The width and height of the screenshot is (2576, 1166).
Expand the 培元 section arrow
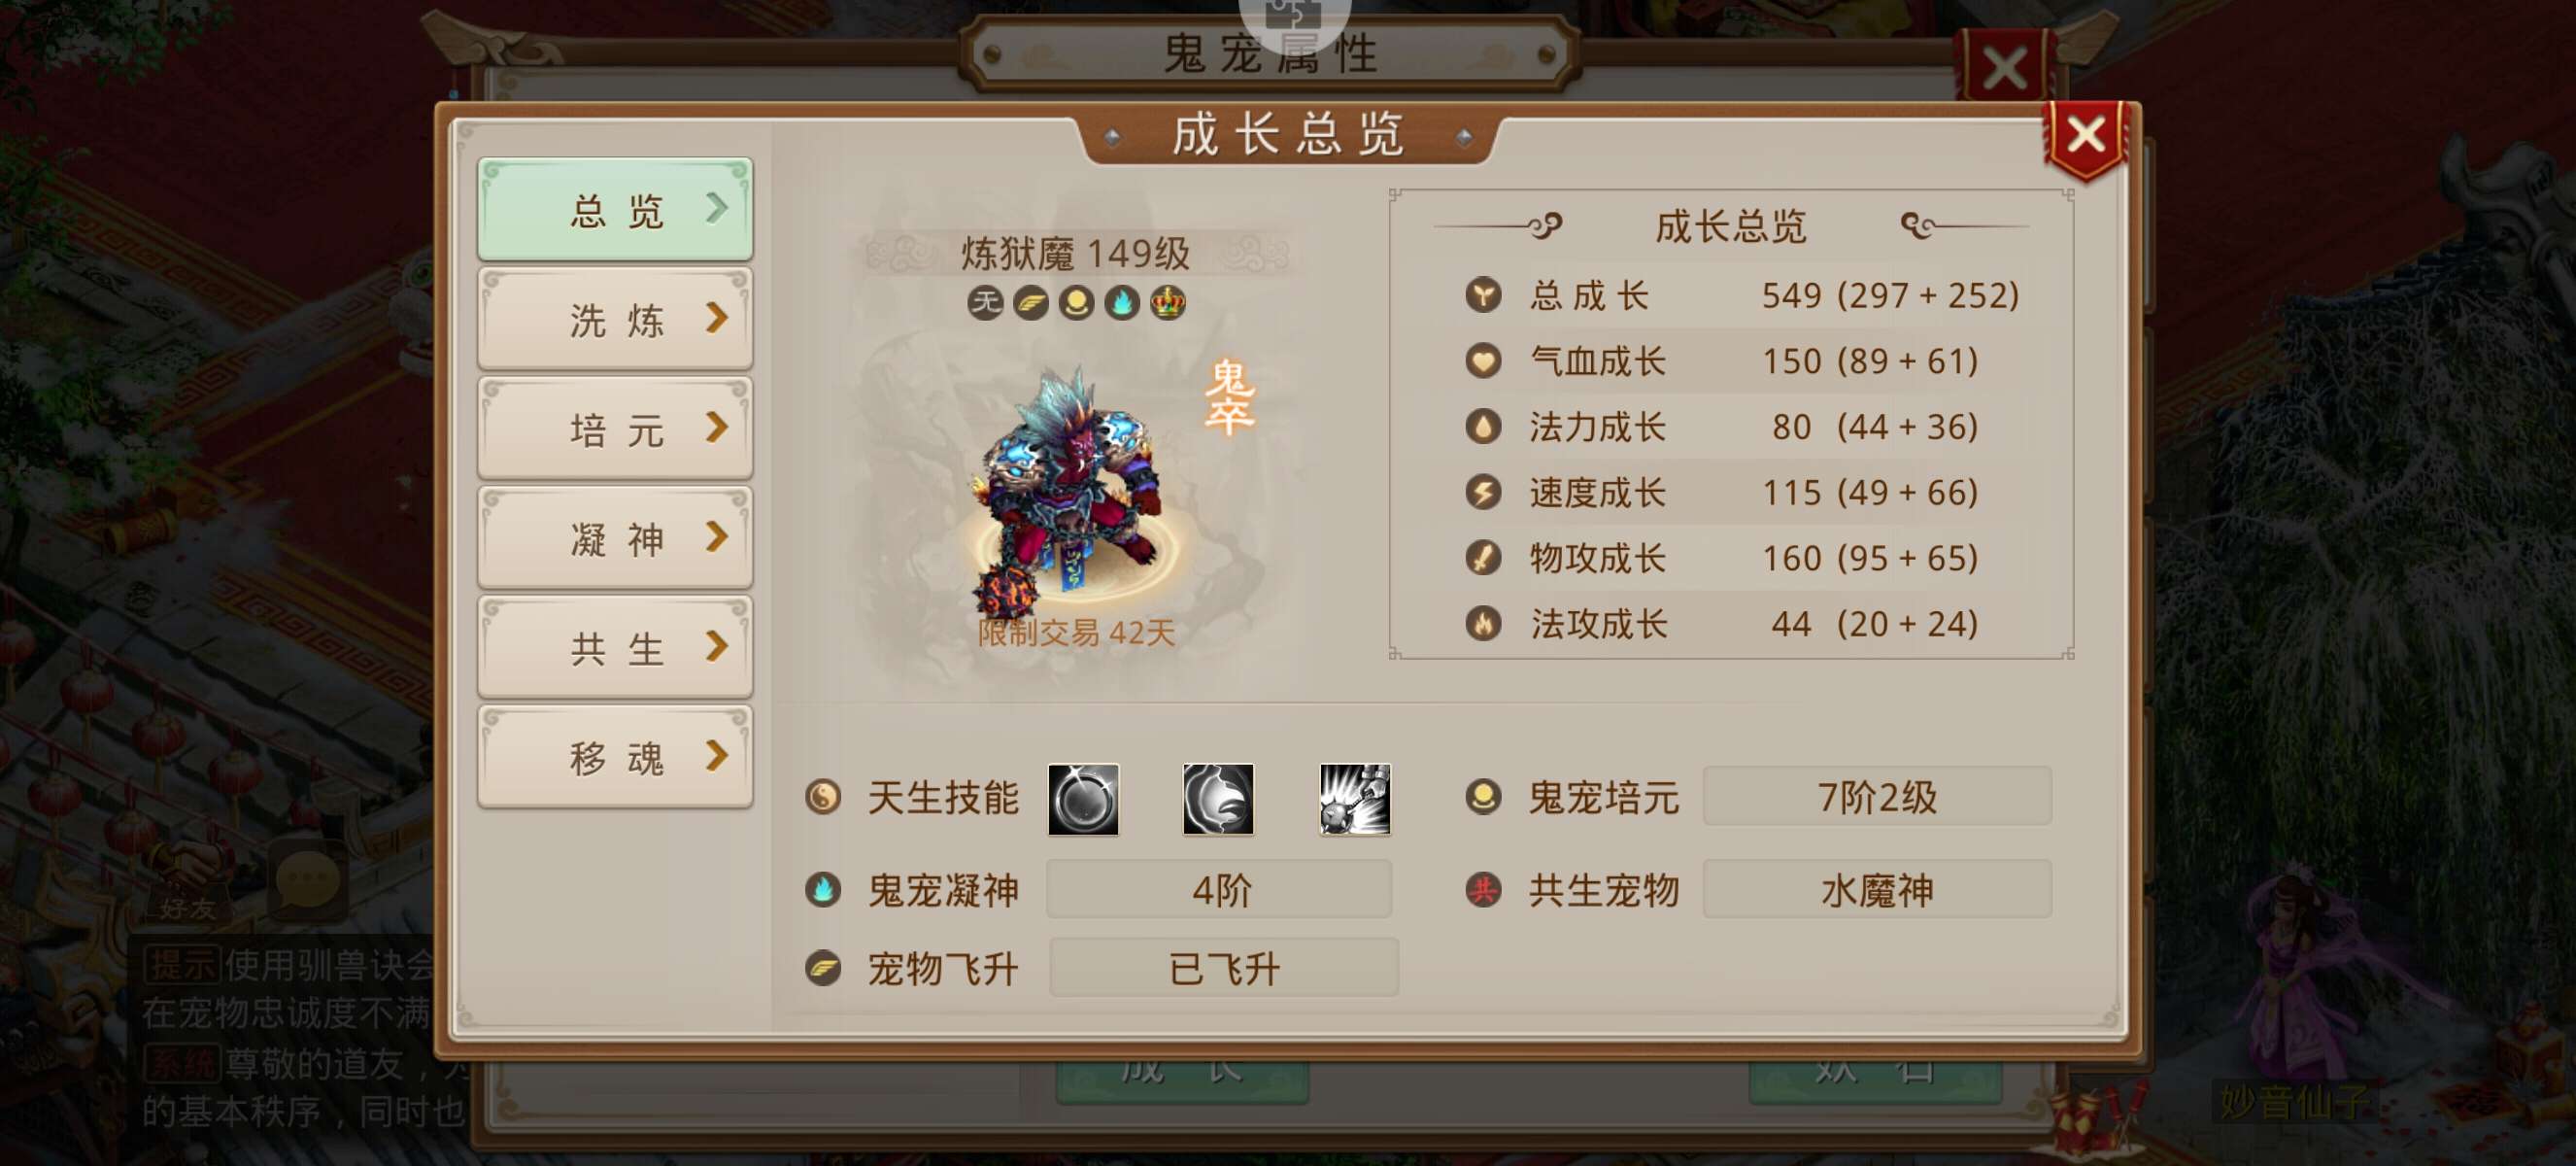tap(716, 428)
